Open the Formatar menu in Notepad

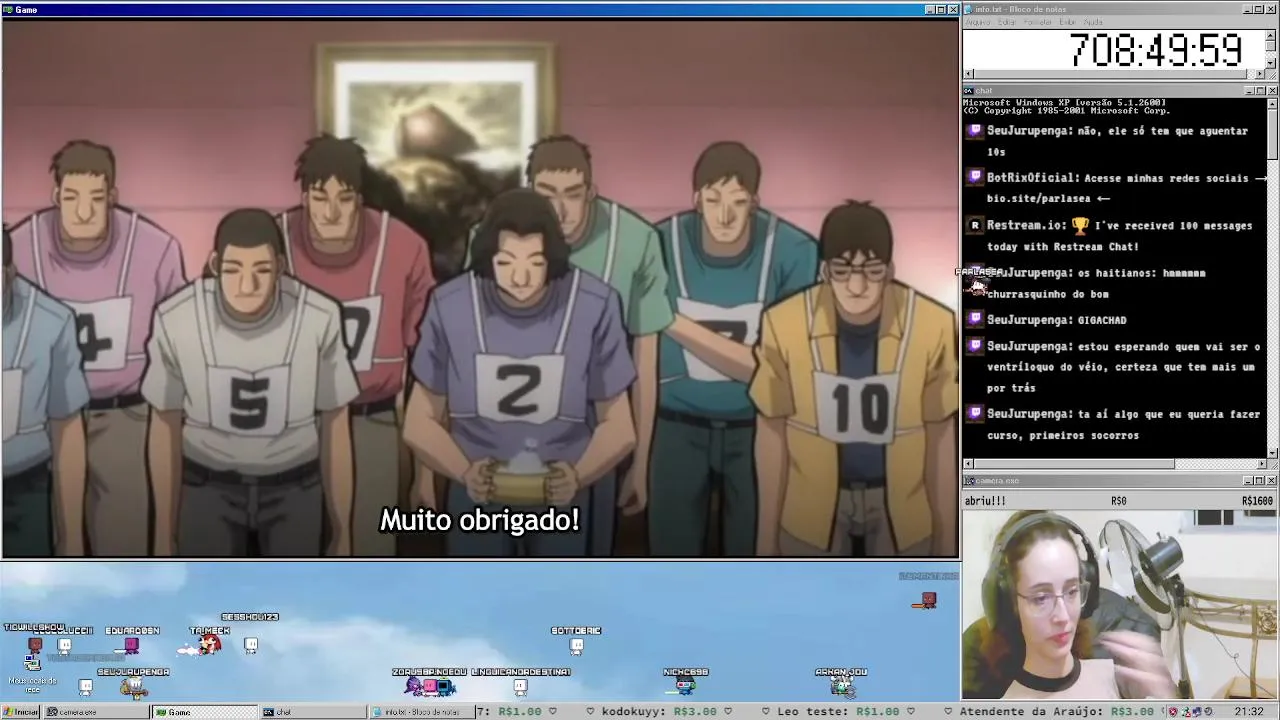(x=1038, y=21)
